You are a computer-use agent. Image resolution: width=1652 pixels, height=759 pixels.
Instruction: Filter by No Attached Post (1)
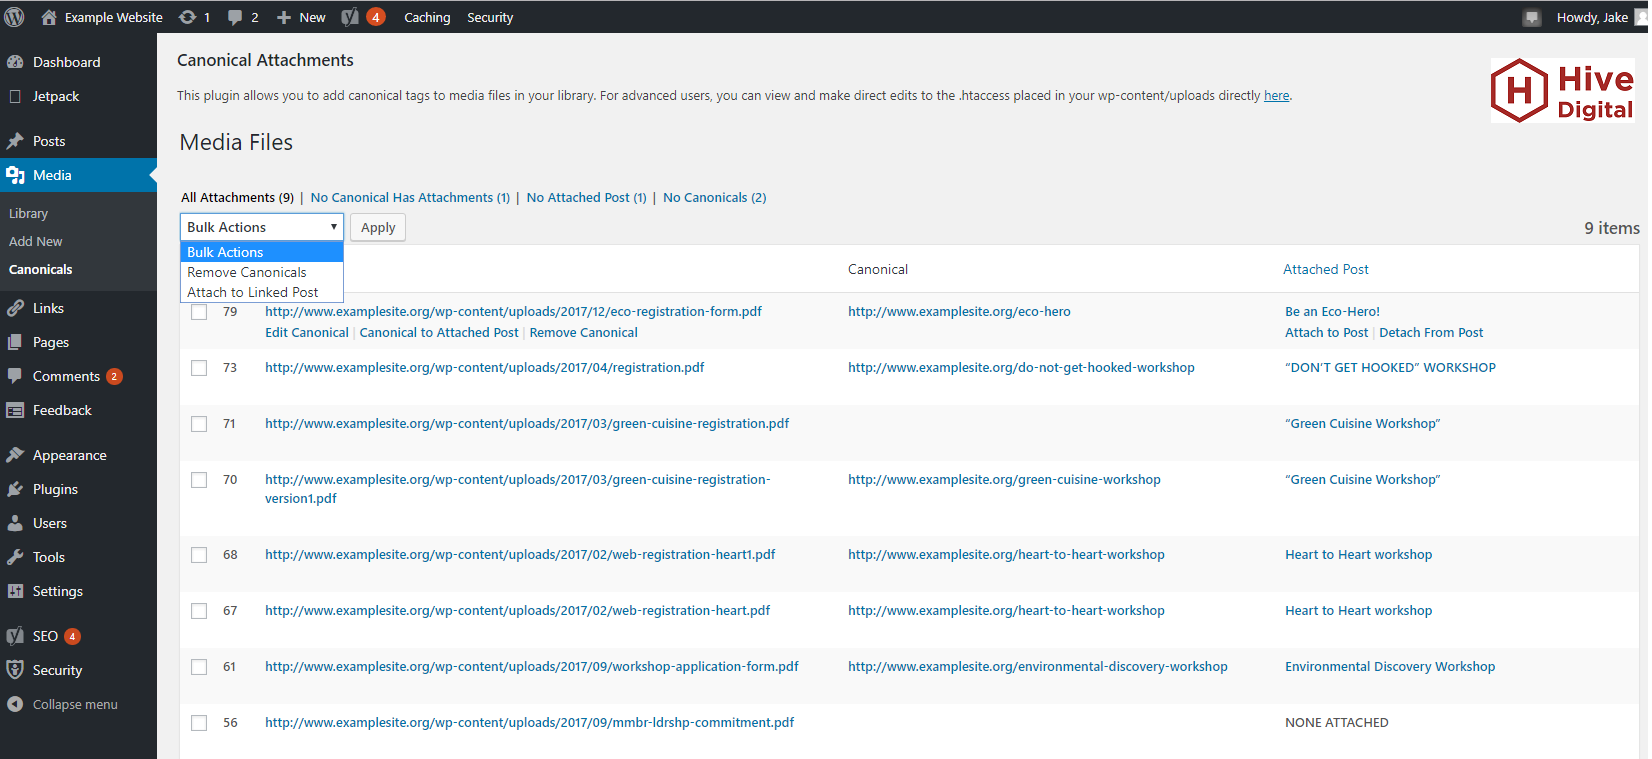(586, 197)
